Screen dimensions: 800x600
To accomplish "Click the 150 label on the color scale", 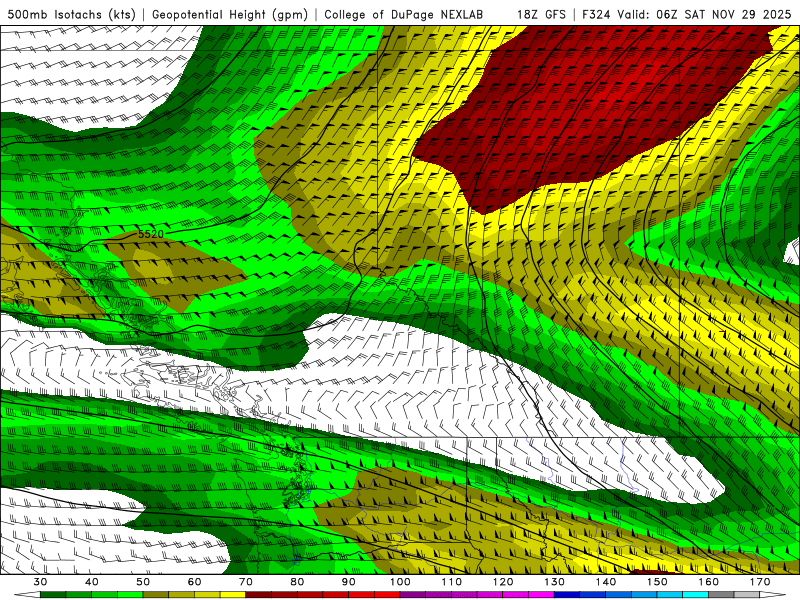I will [657, 582].
